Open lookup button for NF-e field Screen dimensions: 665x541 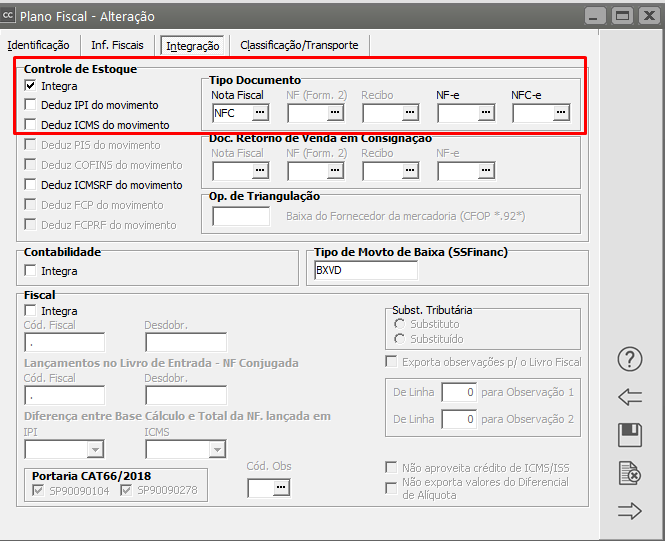pos(485,113)
